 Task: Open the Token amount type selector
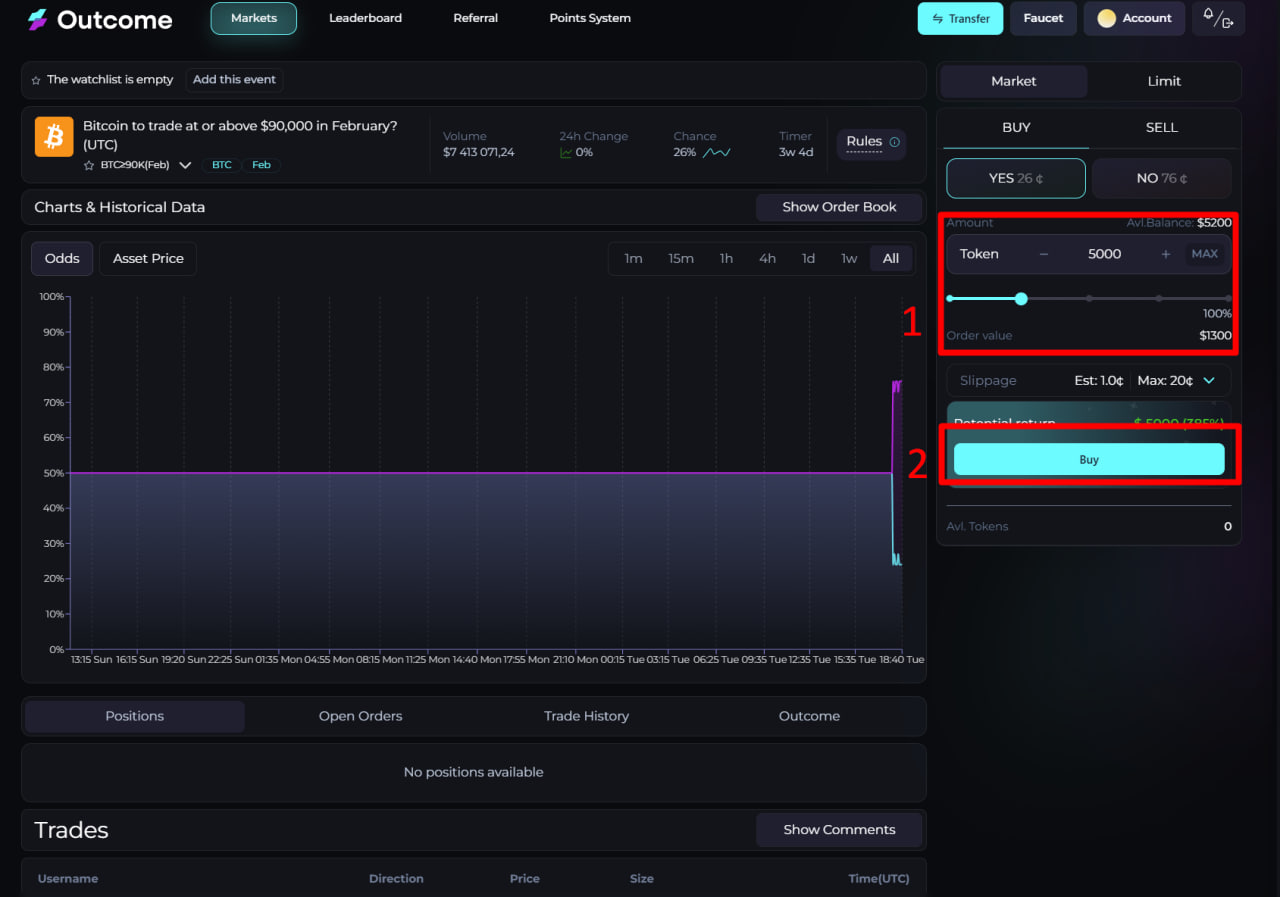(x=979, y=254)
